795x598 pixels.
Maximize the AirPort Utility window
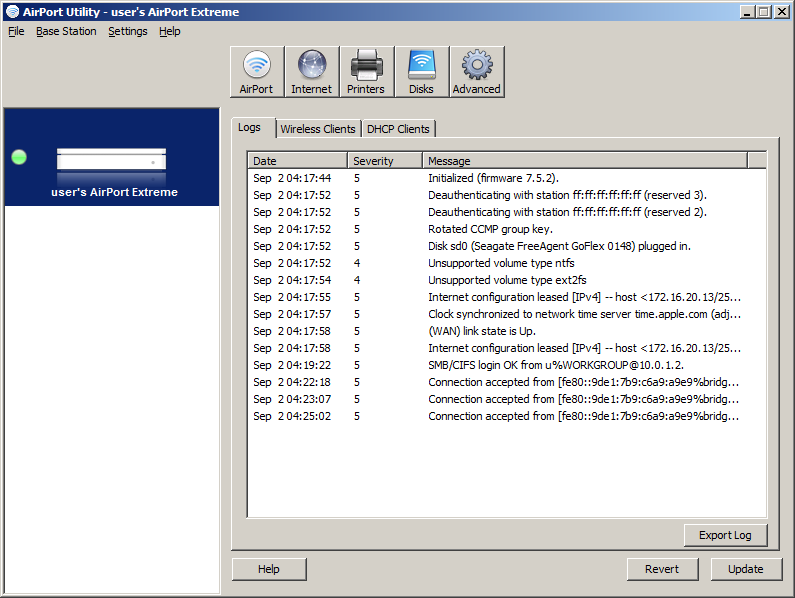(x=764, y=12)
